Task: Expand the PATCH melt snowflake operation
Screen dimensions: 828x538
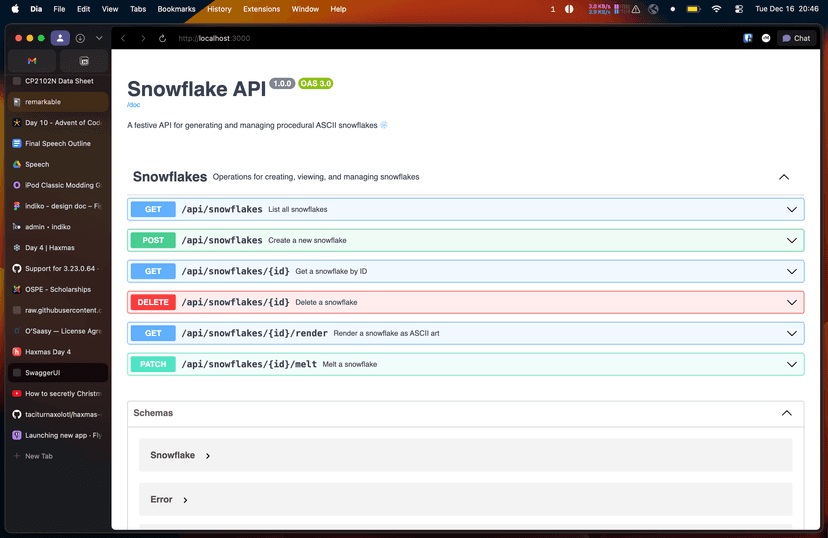Action: click(465, 364)
